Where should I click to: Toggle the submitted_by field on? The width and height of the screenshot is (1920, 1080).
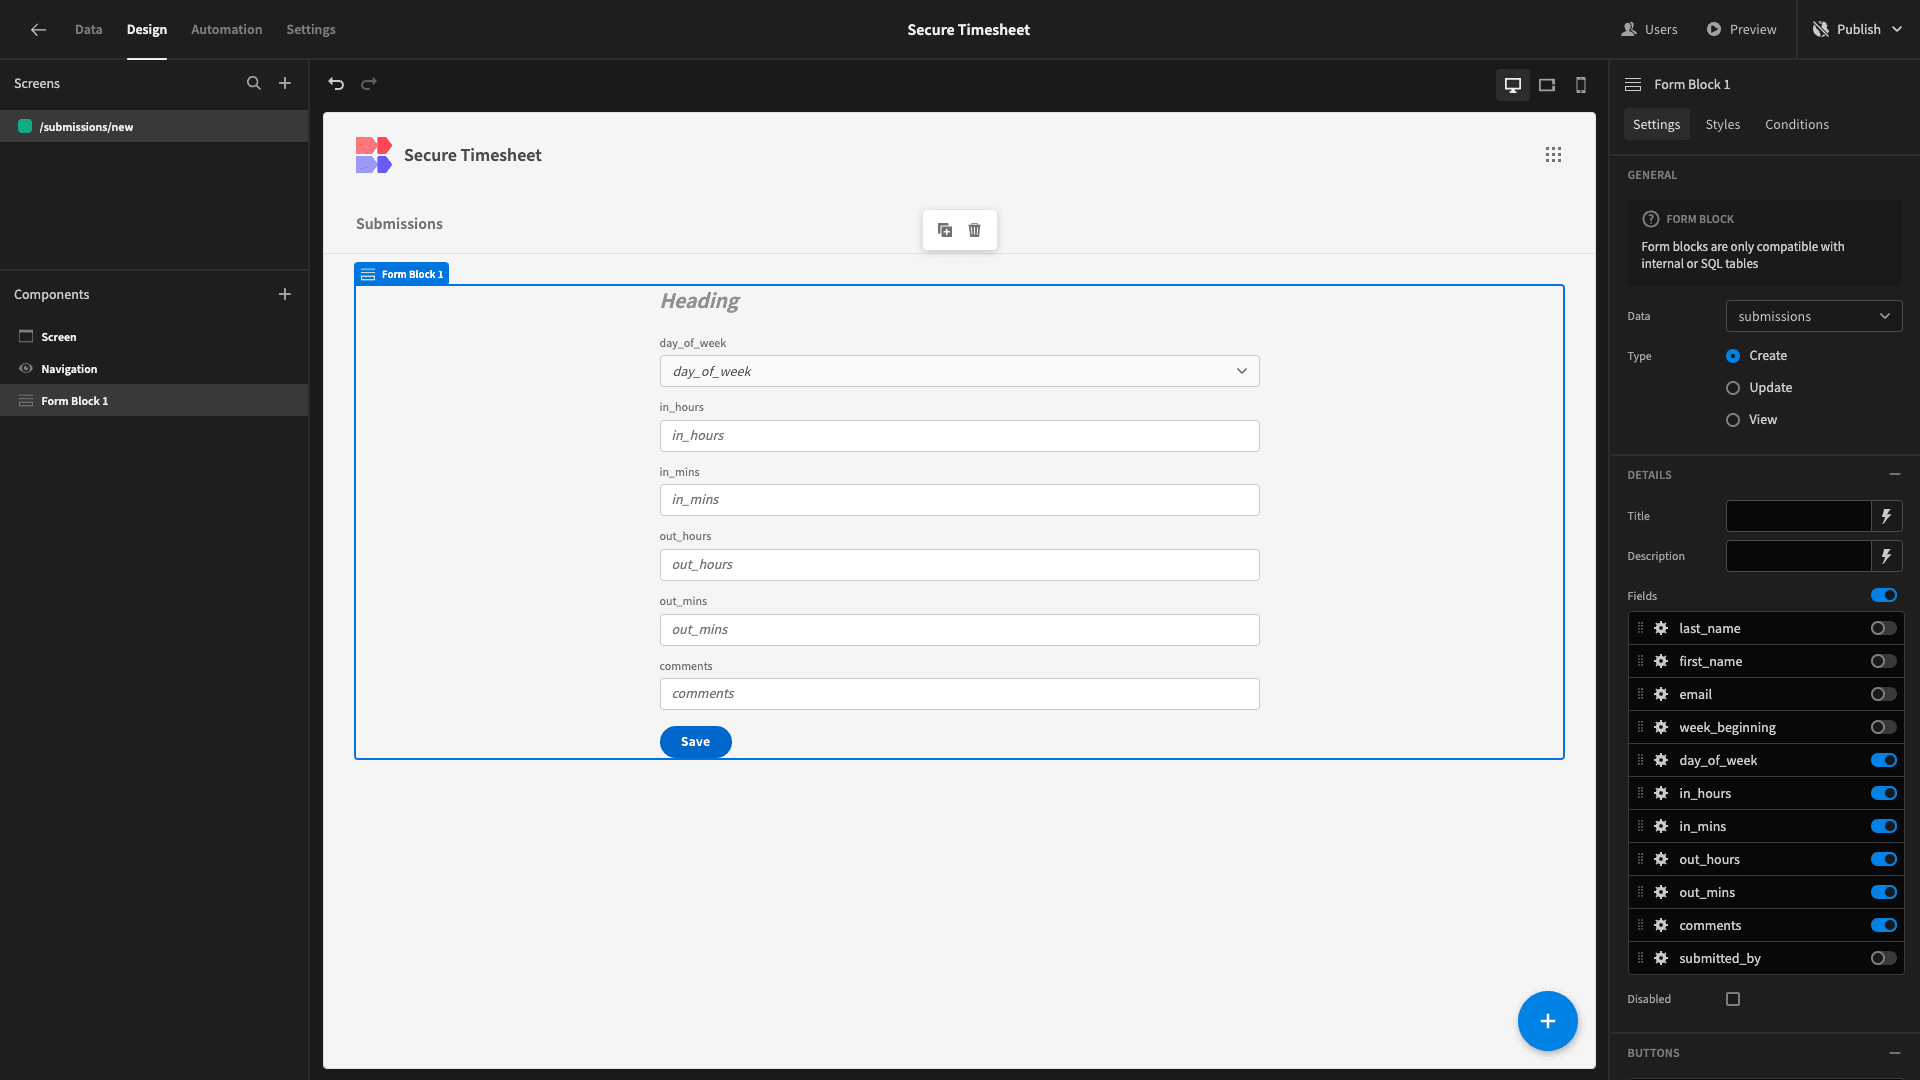pos(1884,958)
